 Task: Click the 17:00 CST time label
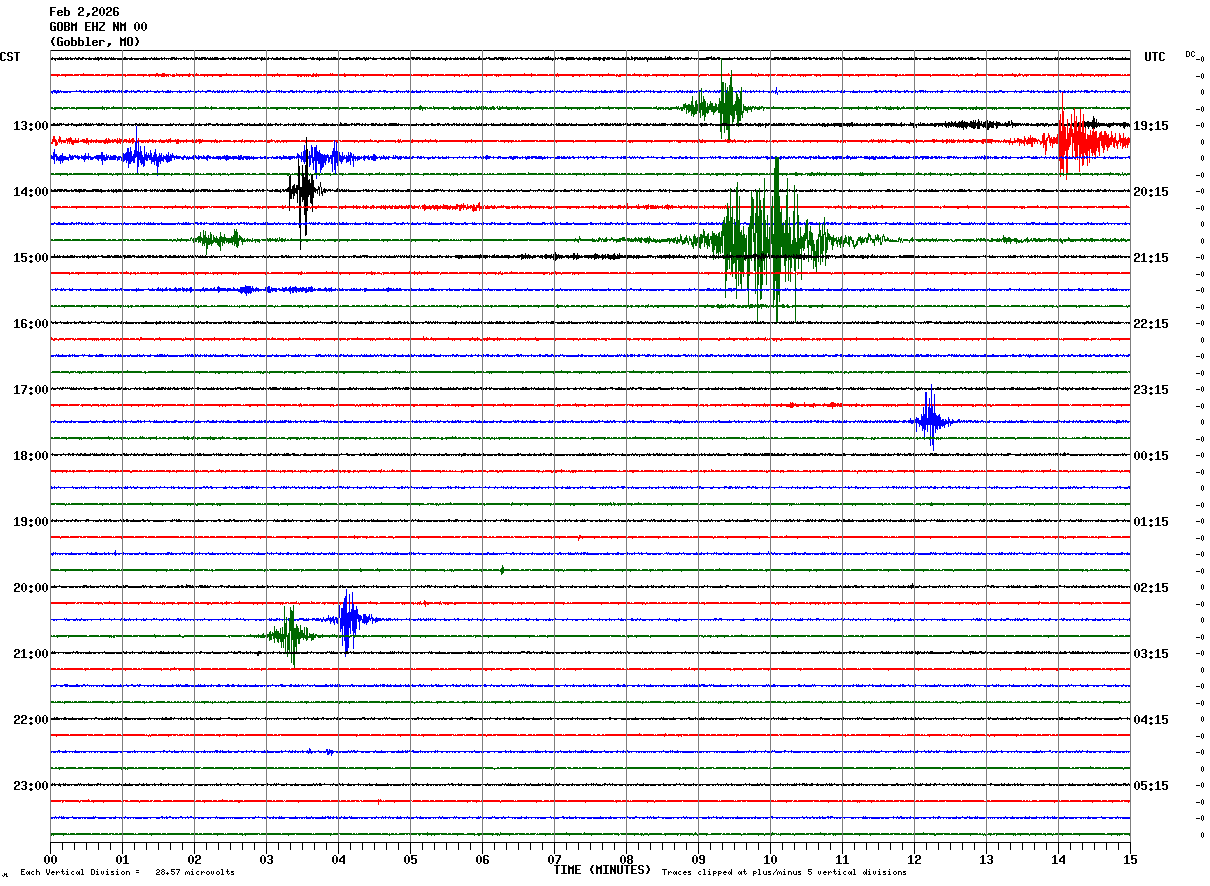(x=30, y=390)
